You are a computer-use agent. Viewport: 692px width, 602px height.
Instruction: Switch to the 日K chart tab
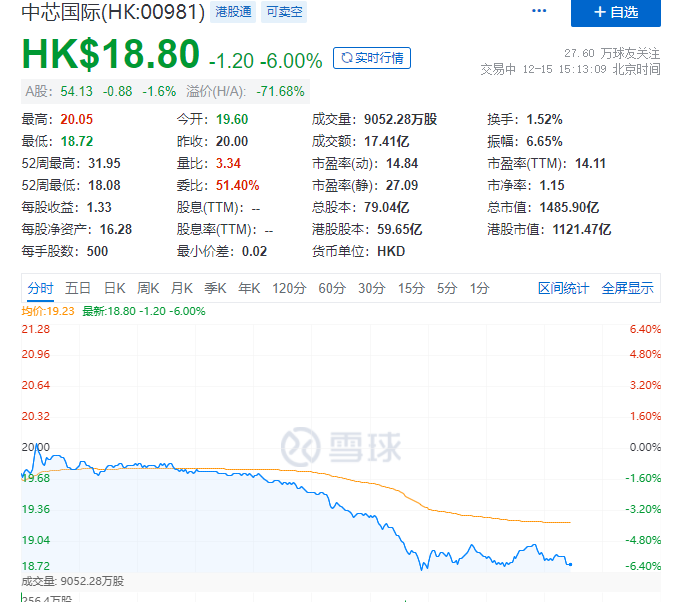[x=115, y=288]
